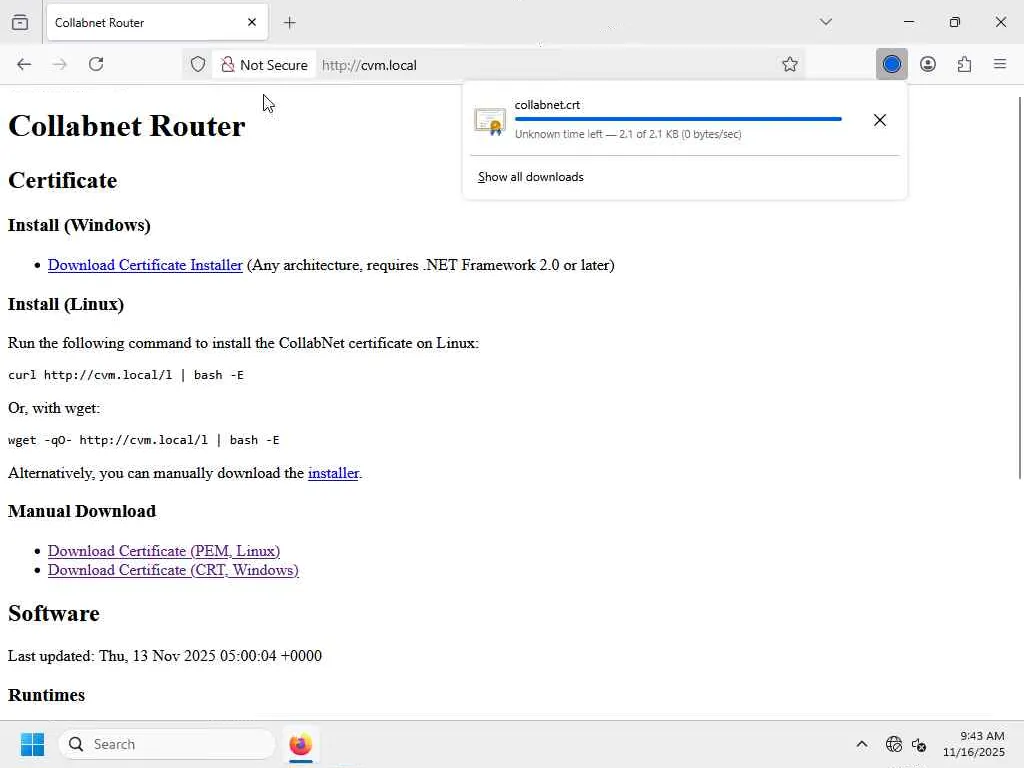Open Firefox View tab list icon
Image resolution: width=1024 pixels, height=768 pixels.
pos(20,22)
